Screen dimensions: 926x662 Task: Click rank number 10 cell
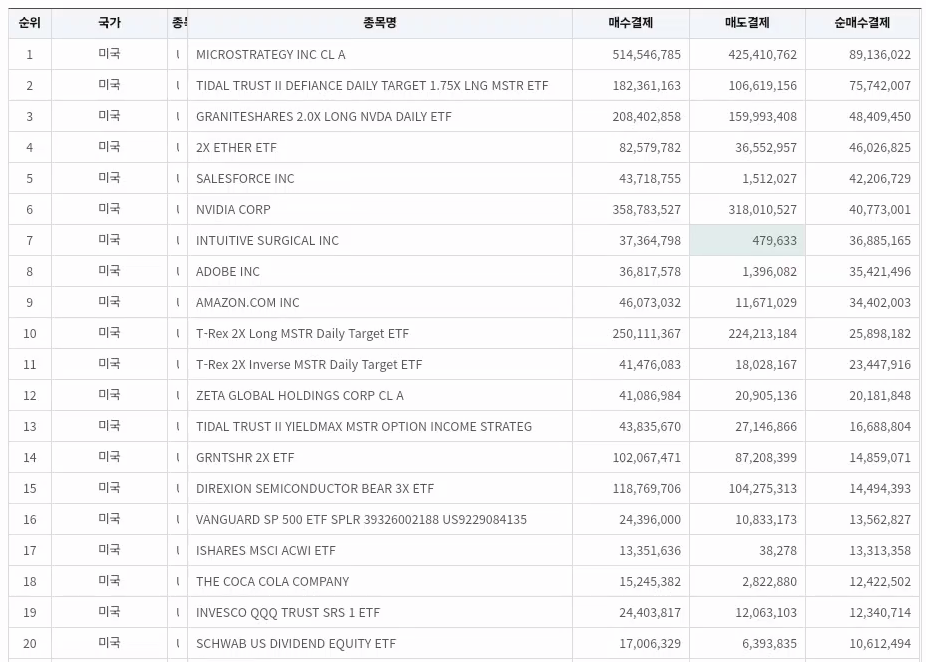click(30, 334)
